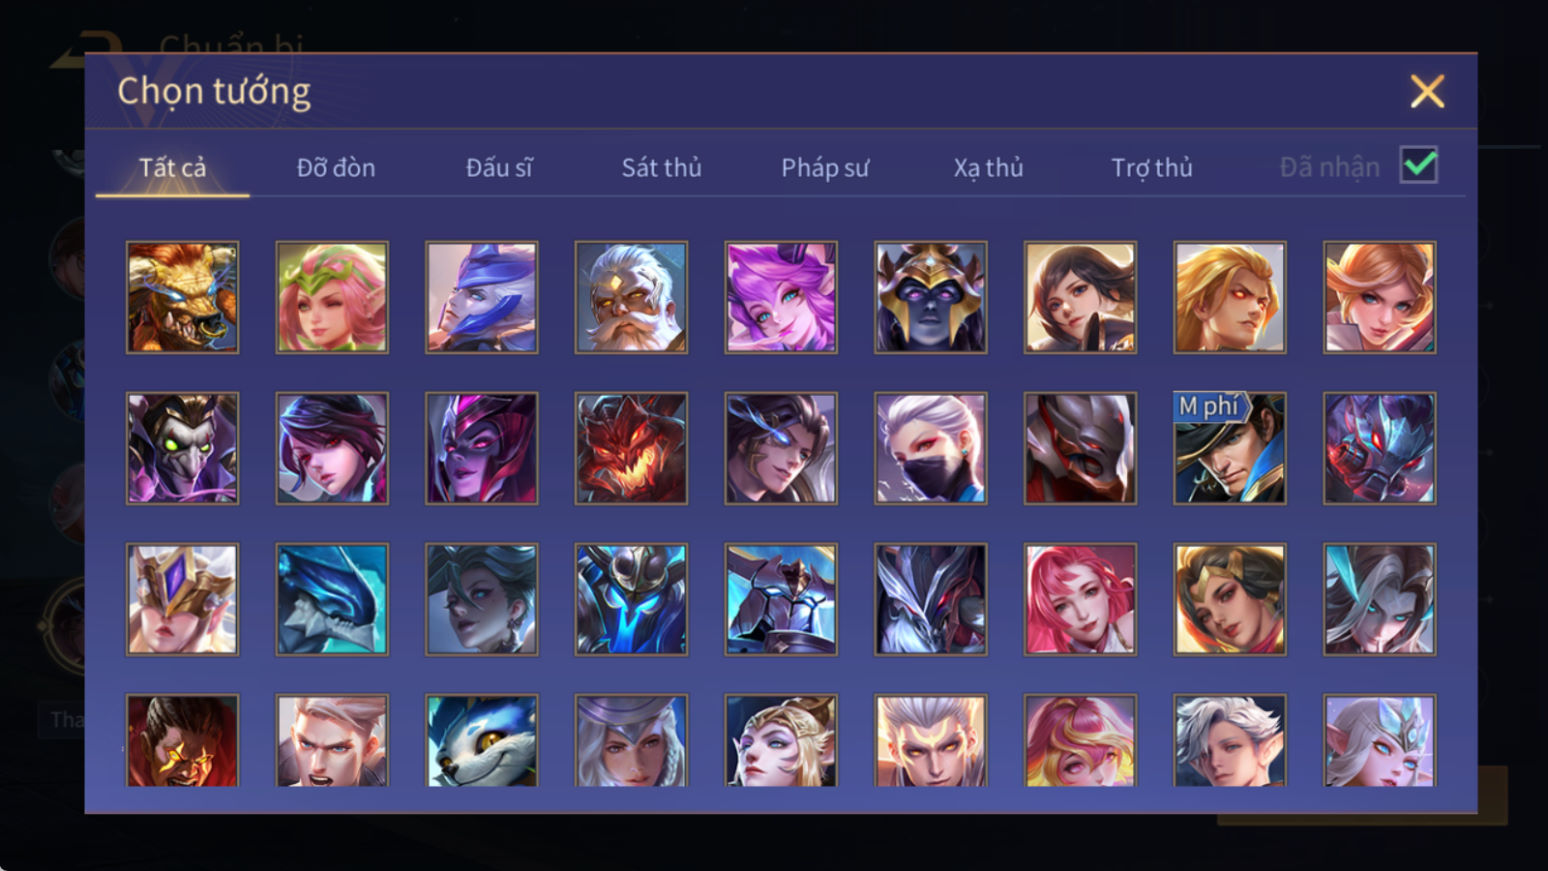Open the 'Đấu sĩ' tab

pyautogui.click(x=499, y=167)
